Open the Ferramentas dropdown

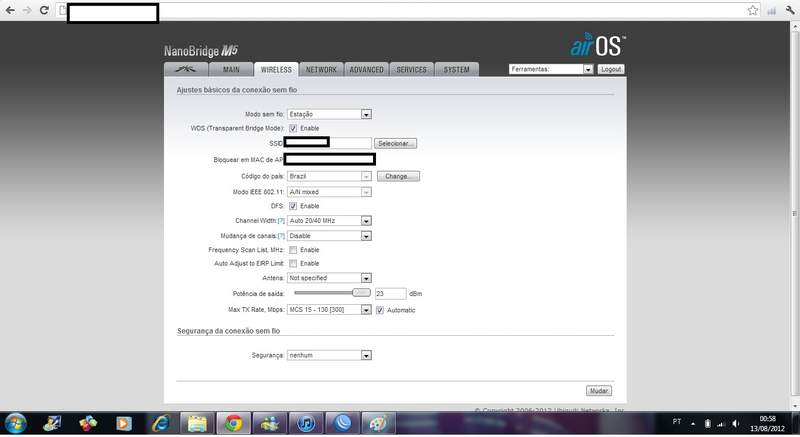tap(551, 69)
